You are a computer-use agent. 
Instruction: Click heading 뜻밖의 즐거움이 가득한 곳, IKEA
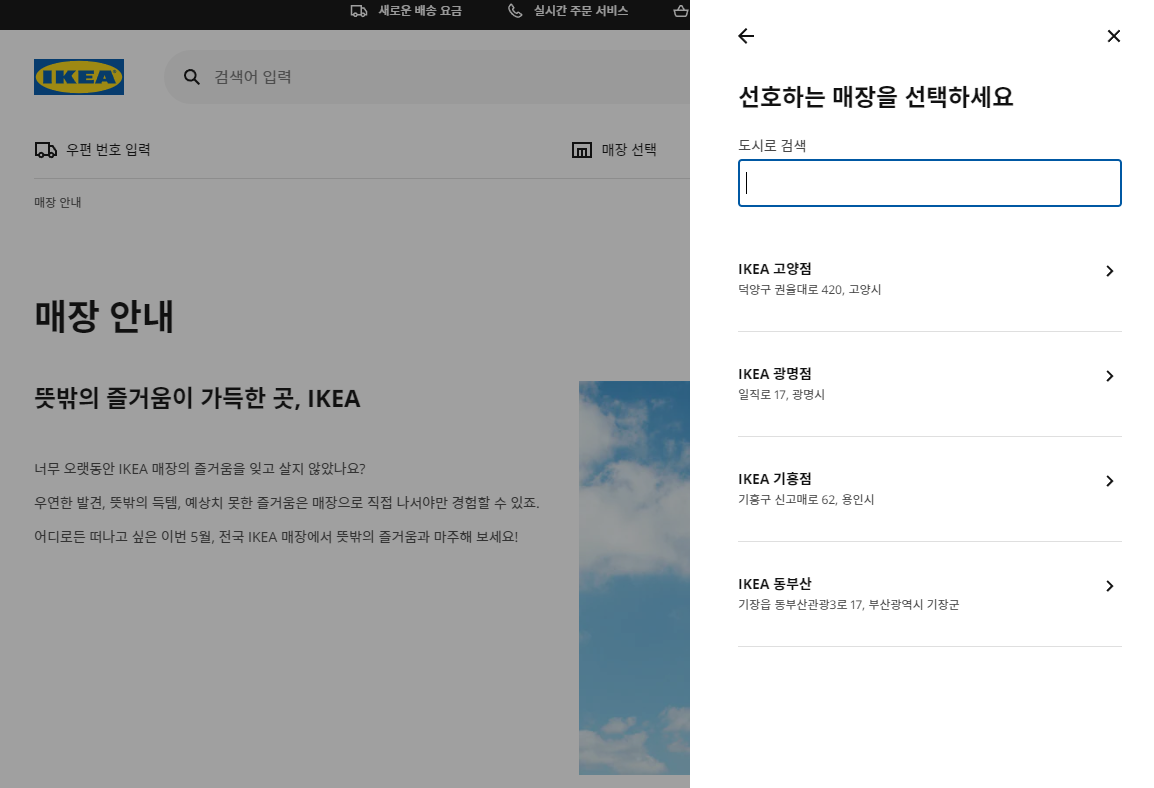[x=197, y=399]
